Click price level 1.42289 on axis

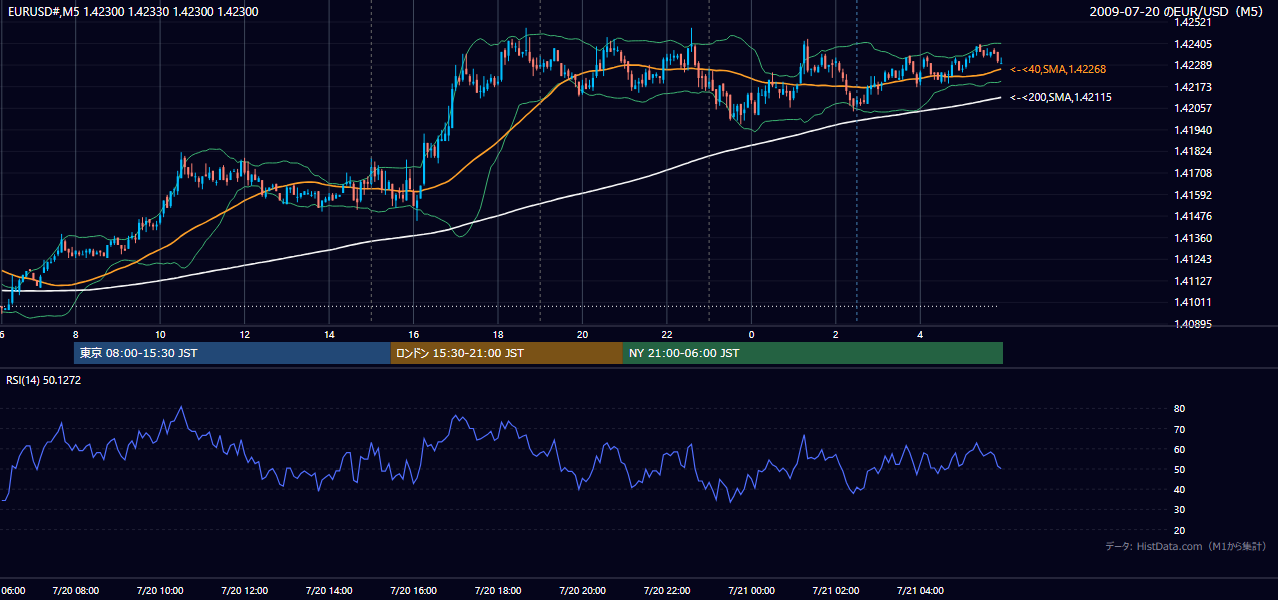[x=1193, y=65]
